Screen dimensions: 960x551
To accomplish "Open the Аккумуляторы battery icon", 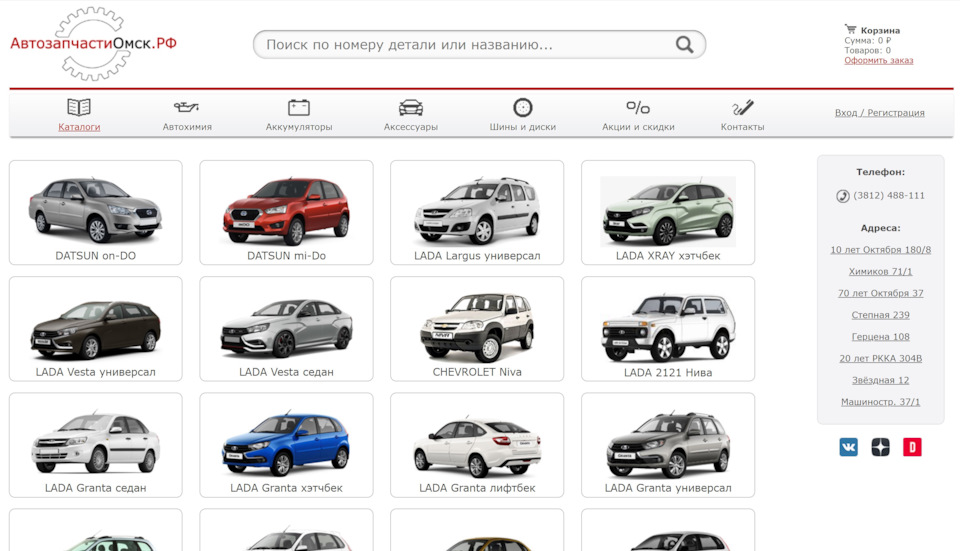I will (299, 107).
